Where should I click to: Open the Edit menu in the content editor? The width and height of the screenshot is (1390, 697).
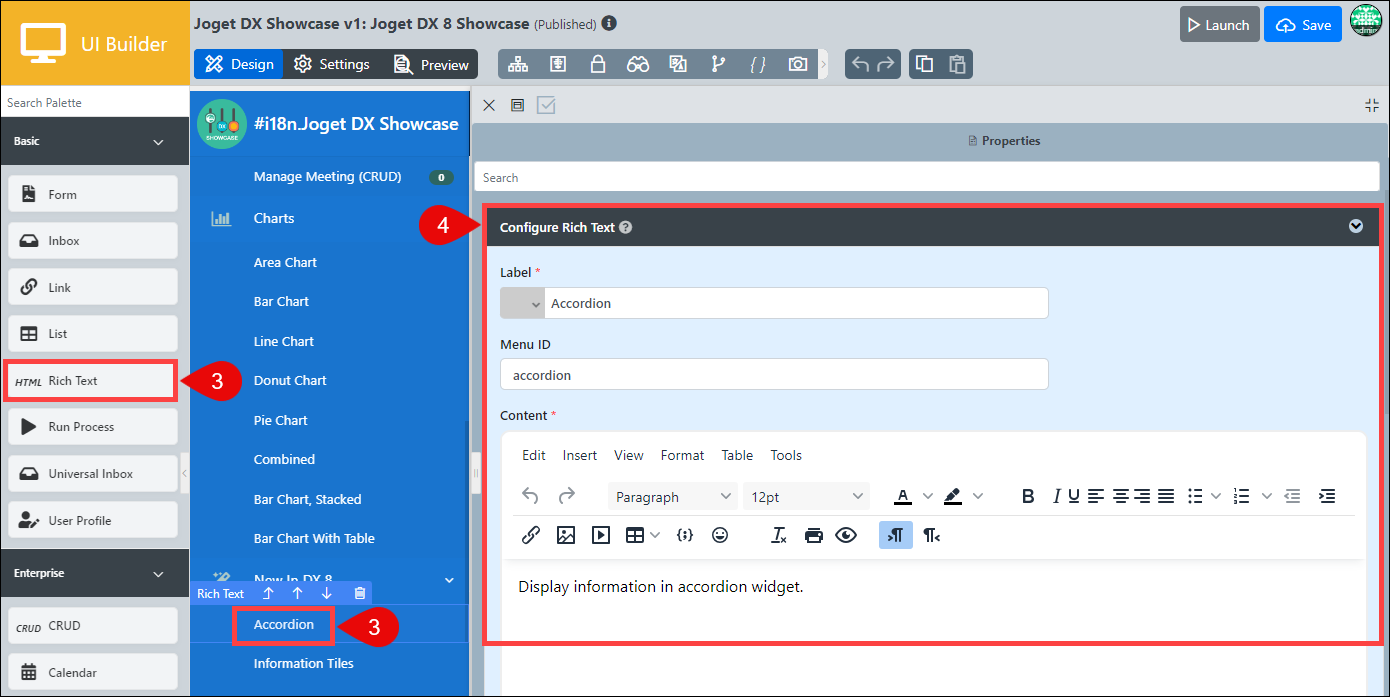click(x=534, y=455)
